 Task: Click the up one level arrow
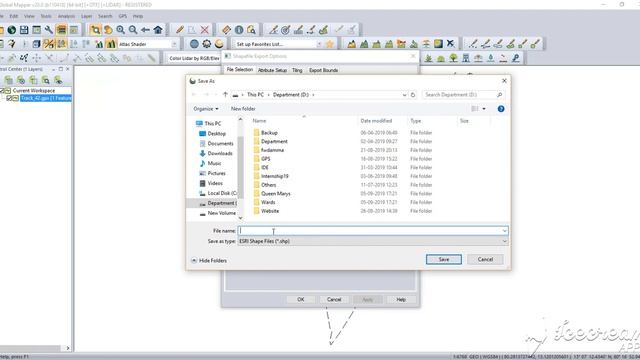[225, 95]
